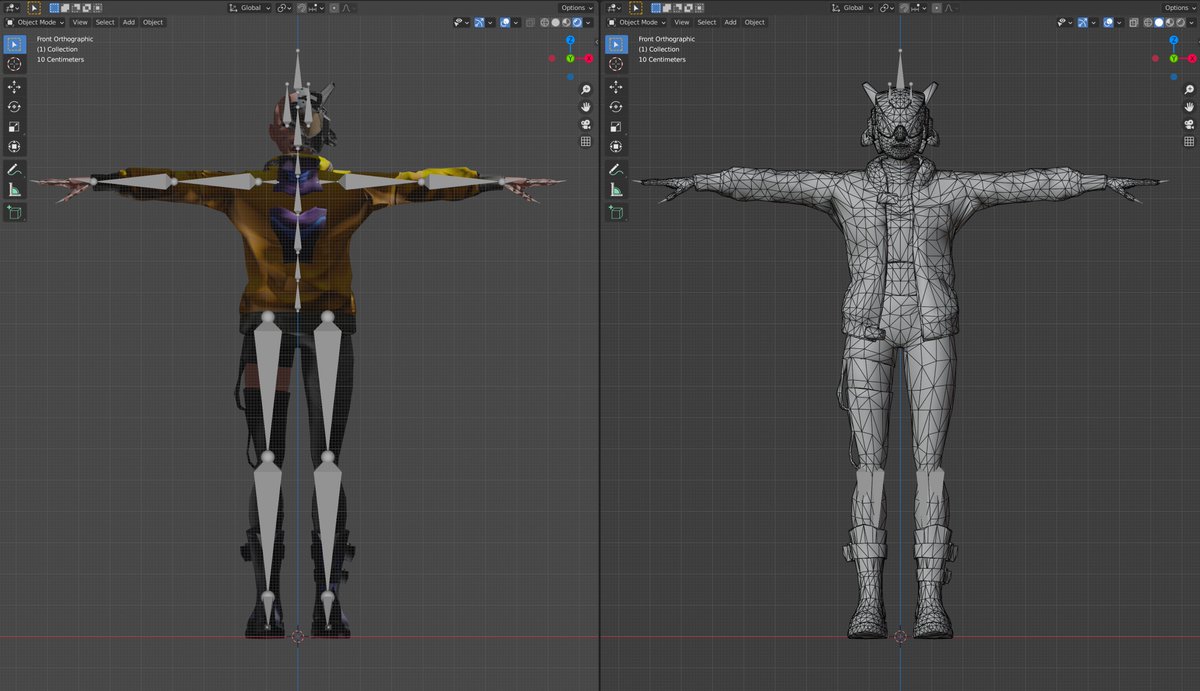Select the Transform tool in right viewport
The width and height of the screenshot is (1200, 691).
coord(616,147)
